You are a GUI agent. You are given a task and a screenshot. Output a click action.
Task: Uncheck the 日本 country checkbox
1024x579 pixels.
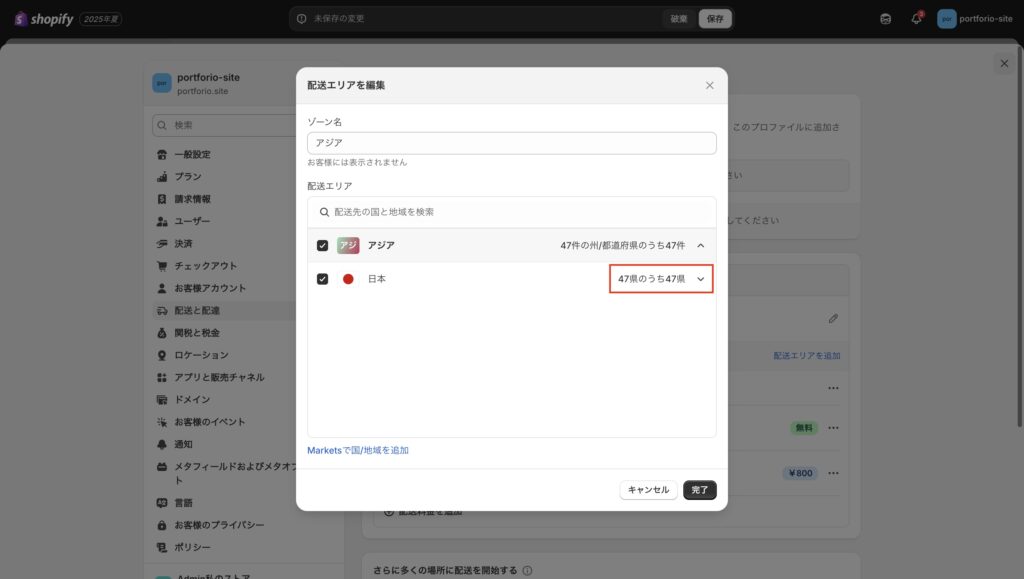click(322, 279)
